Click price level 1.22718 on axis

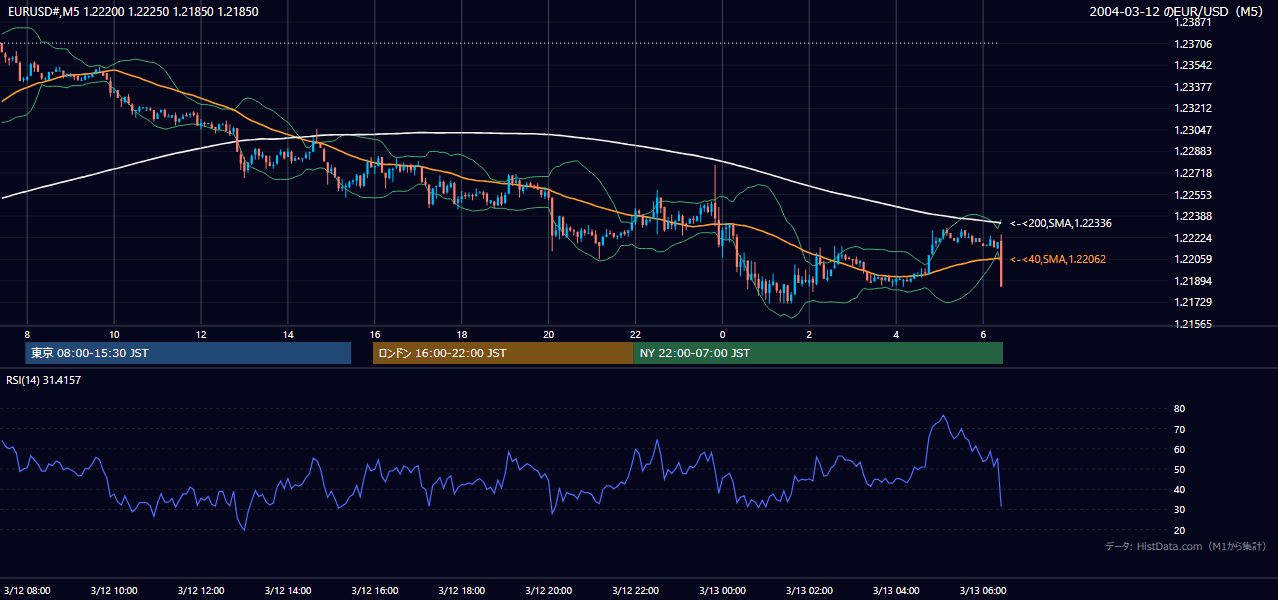coord(1193,173)
